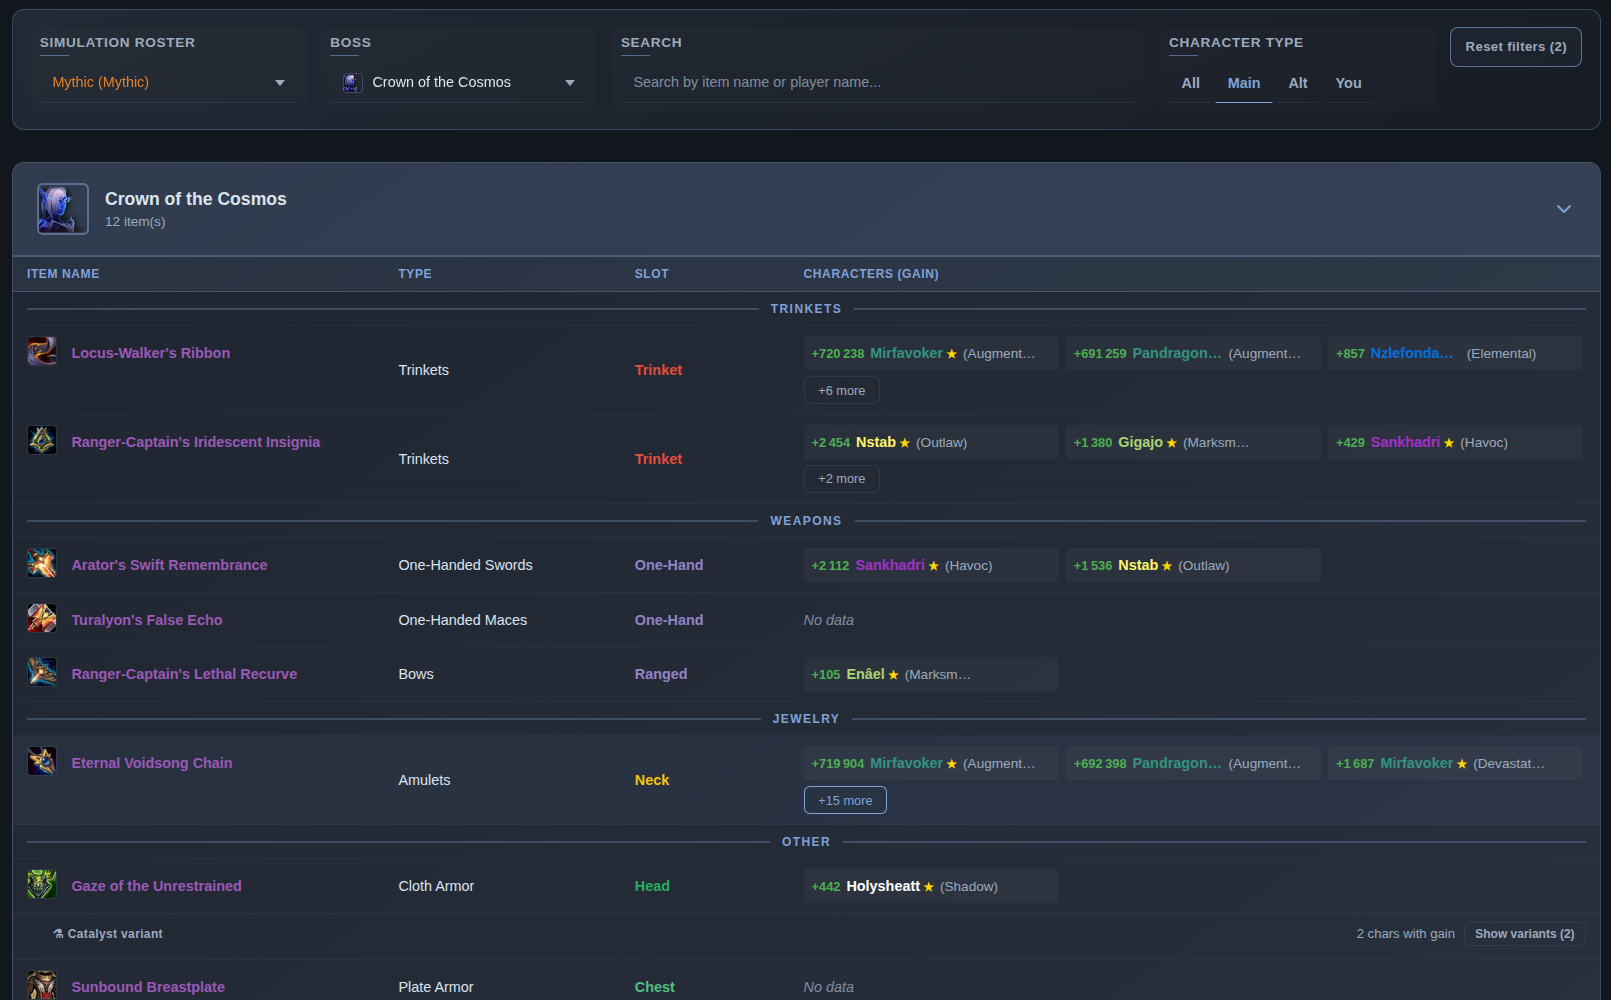Screen dimensions: 1611x1000
Task: Click the Catalyst variant label
Action: 108,934
